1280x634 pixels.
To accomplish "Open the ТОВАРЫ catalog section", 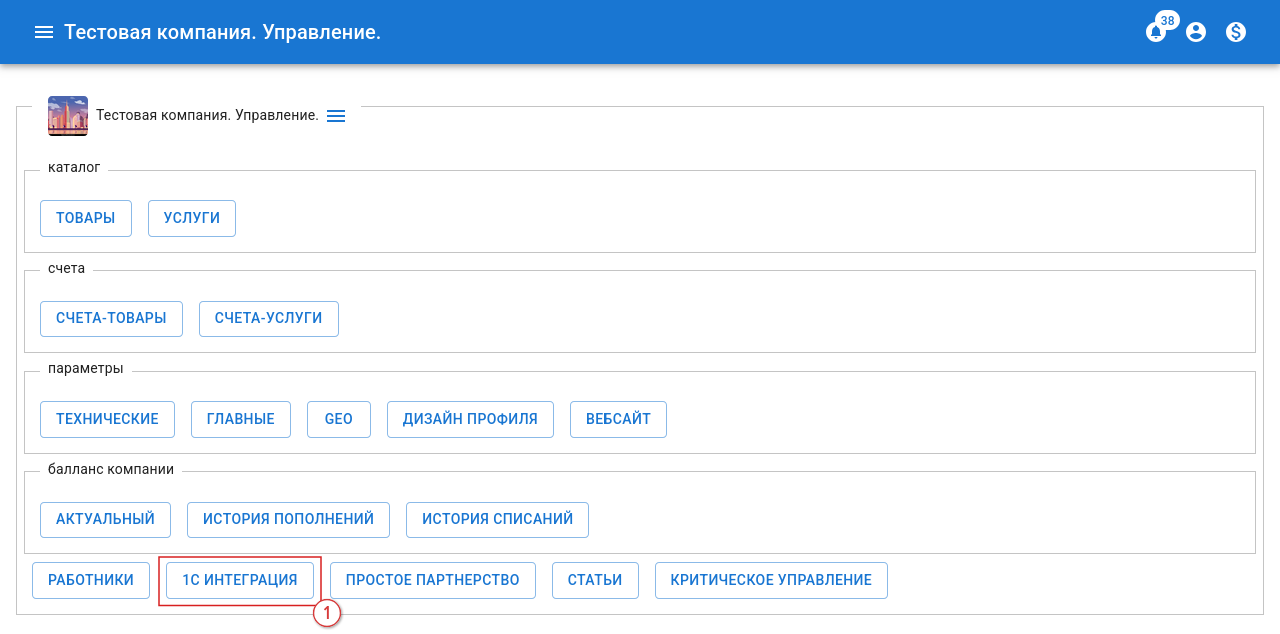I will click(86, 218).
